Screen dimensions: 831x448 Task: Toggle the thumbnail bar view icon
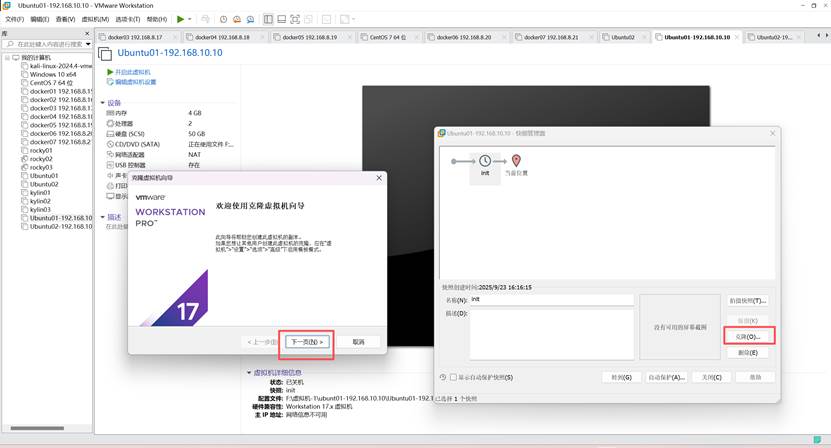click(281, 19)
